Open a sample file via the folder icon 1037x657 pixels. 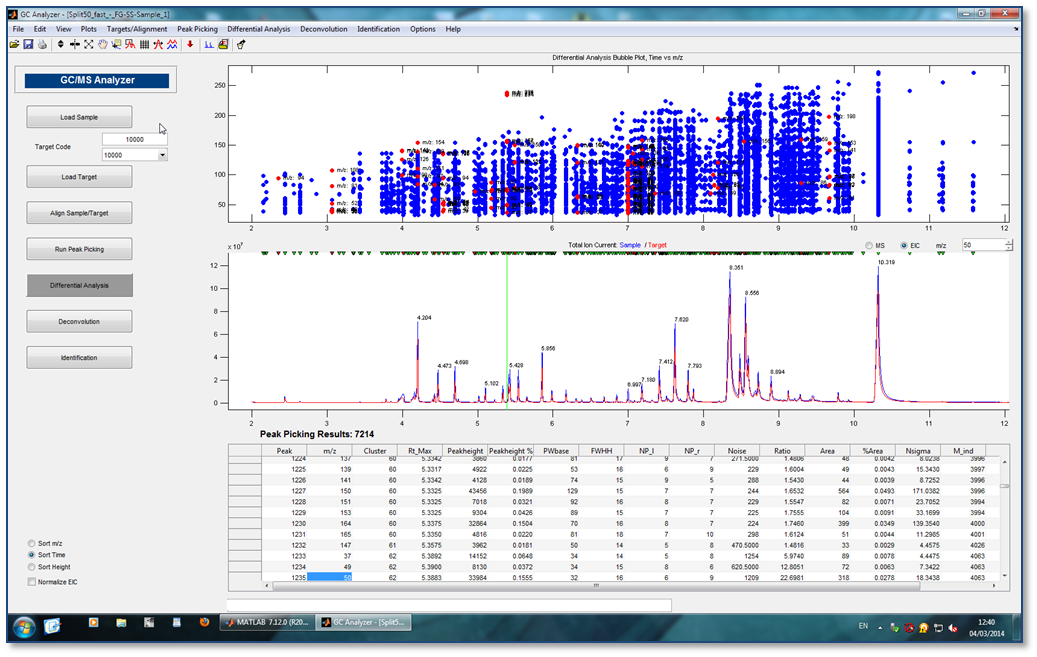(14, 45)
